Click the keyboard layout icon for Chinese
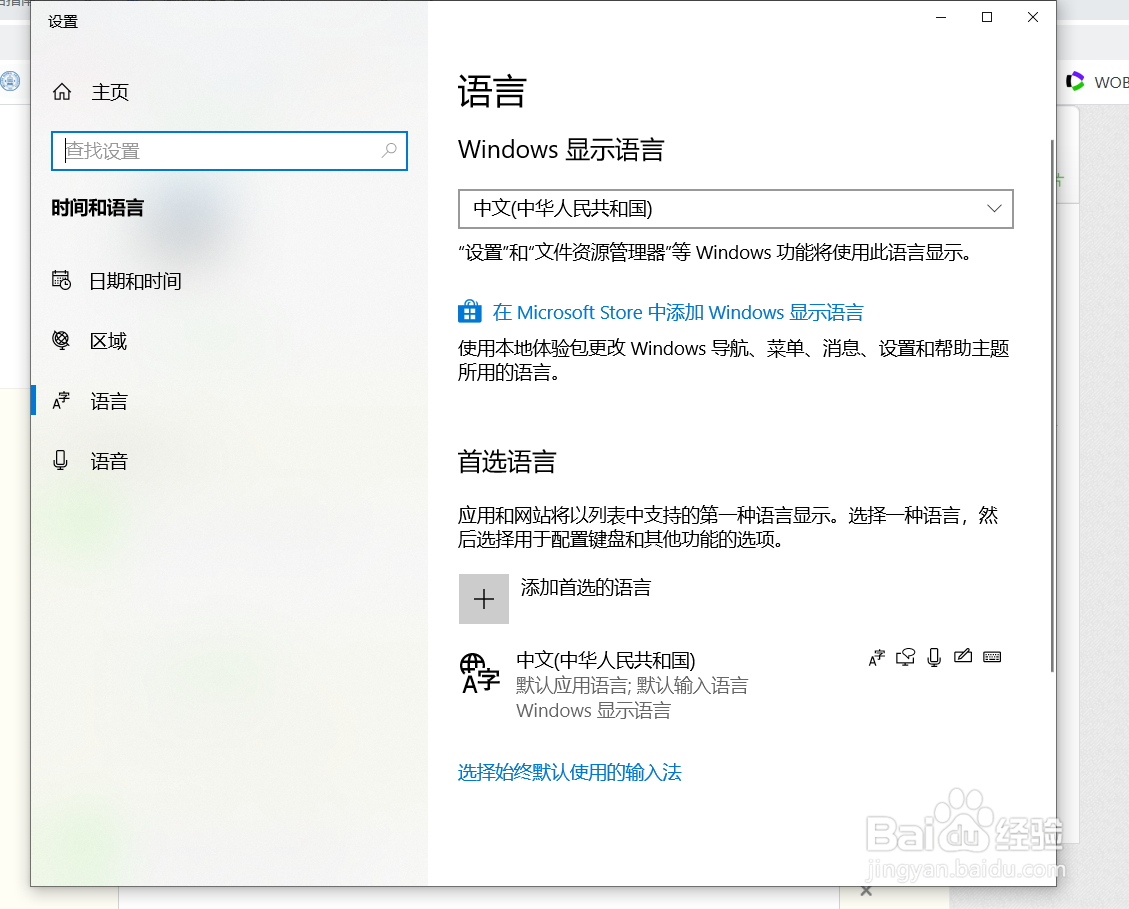The width and height of the screenshot is (1129, 909). [x=992, y=657]
